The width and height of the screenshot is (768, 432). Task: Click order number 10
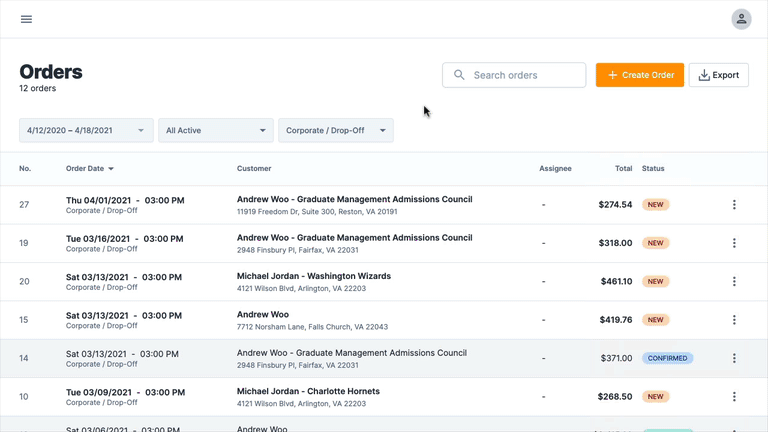pos(24,397)
